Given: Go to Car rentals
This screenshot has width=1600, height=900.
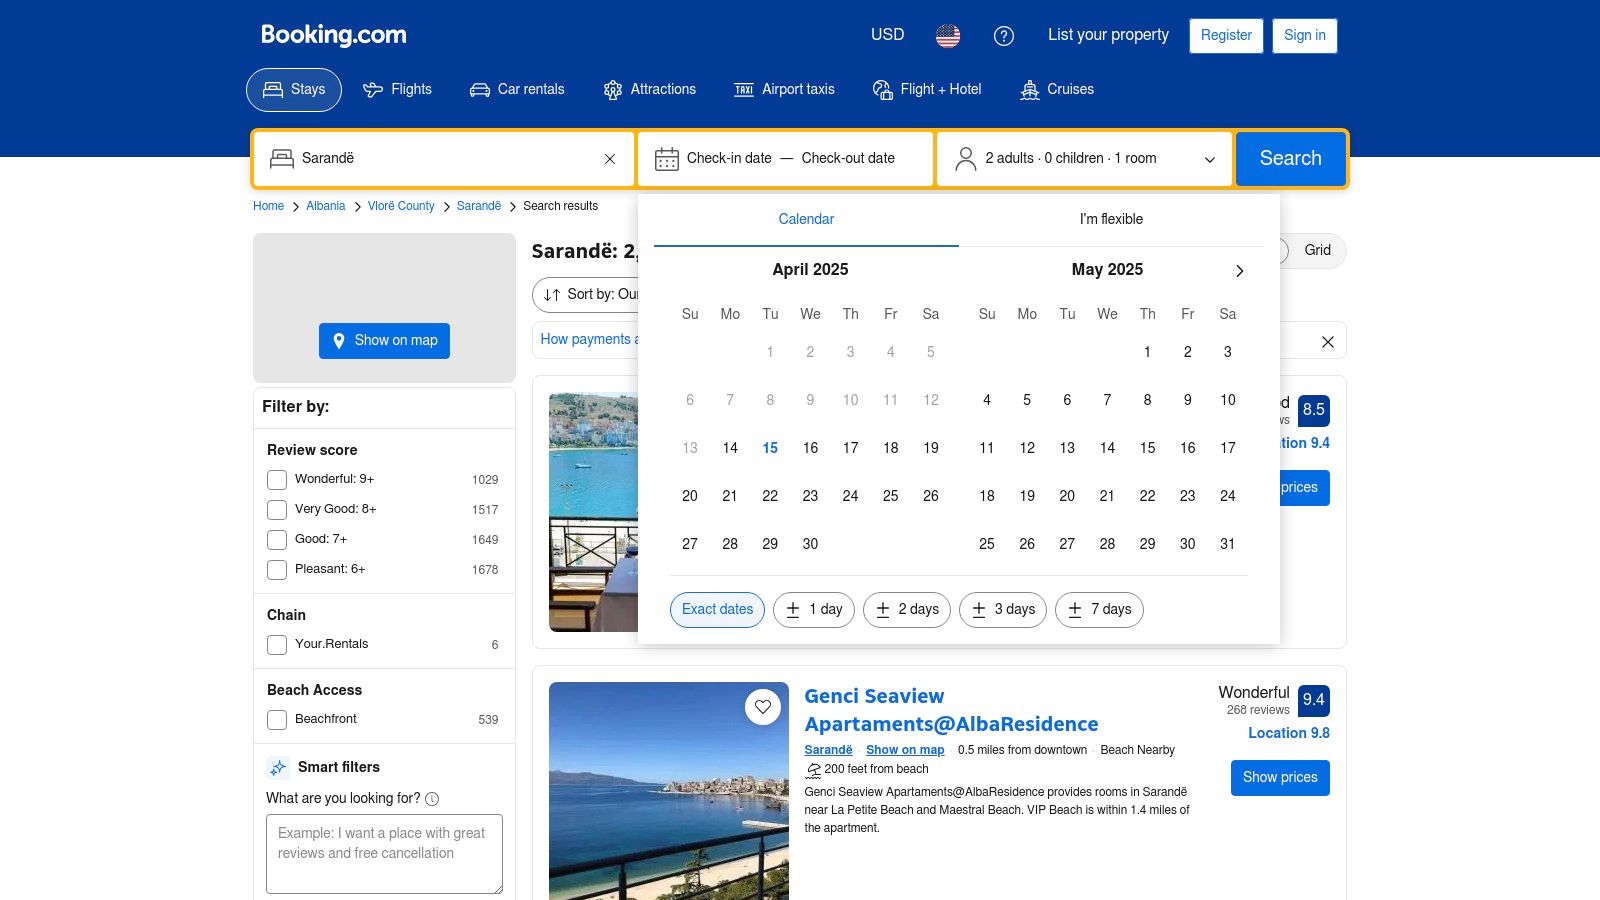Looking at the screenshot, I should click(517, 90).
